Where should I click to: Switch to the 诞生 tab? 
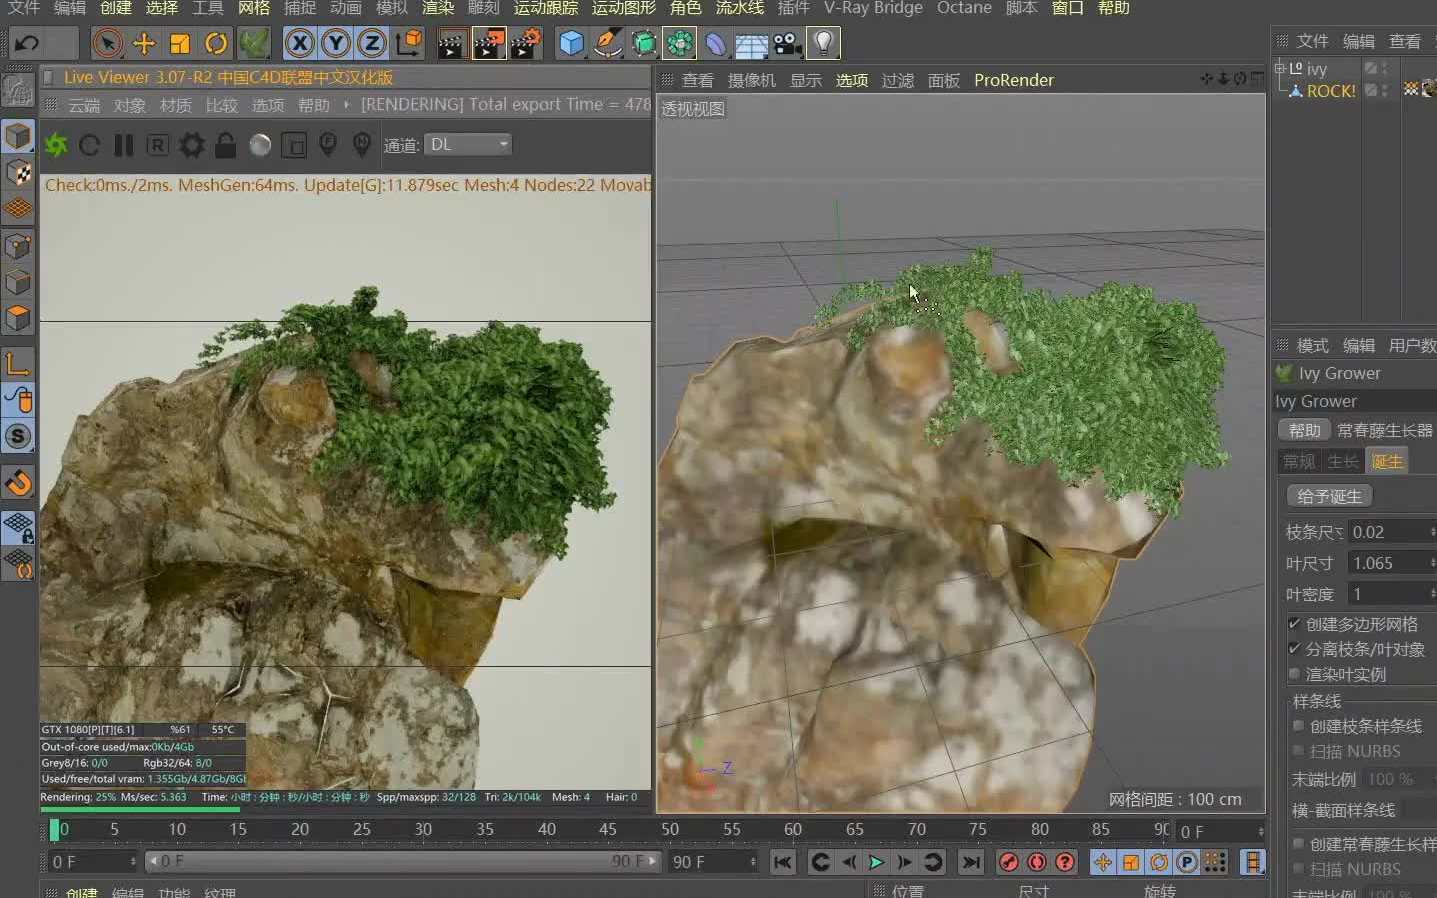click(1387, 461)
